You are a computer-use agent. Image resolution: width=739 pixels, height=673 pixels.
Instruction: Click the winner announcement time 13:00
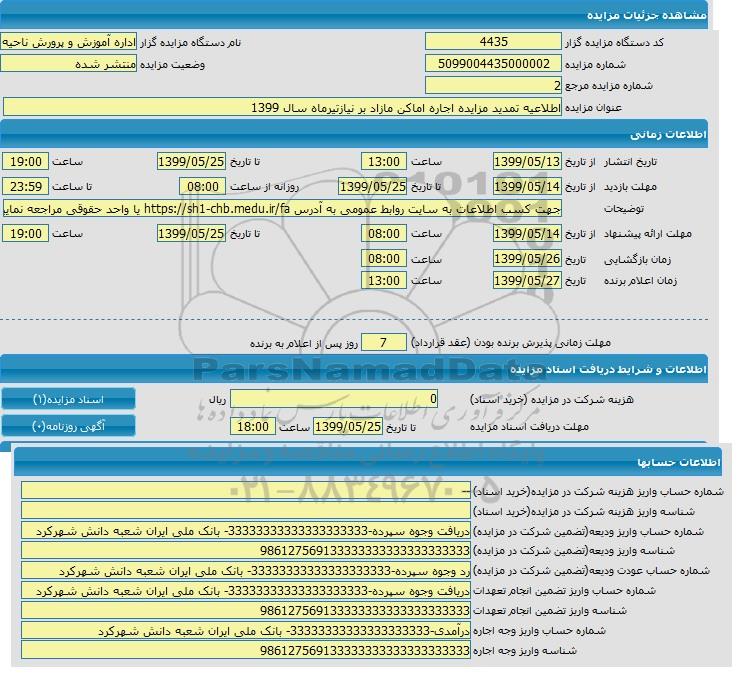[x=384, y=280]
